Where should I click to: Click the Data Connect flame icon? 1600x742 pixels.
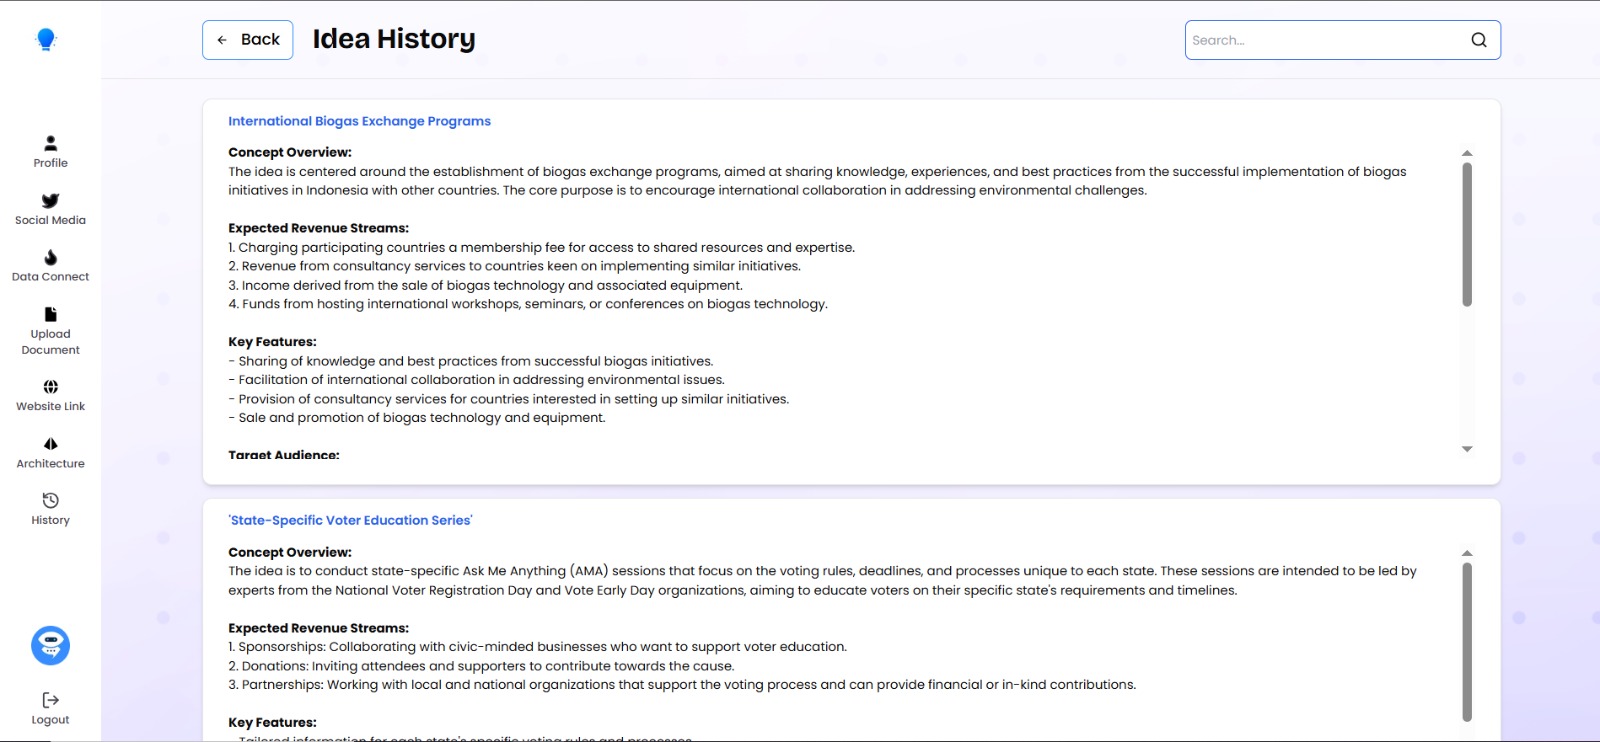[51, 258]
